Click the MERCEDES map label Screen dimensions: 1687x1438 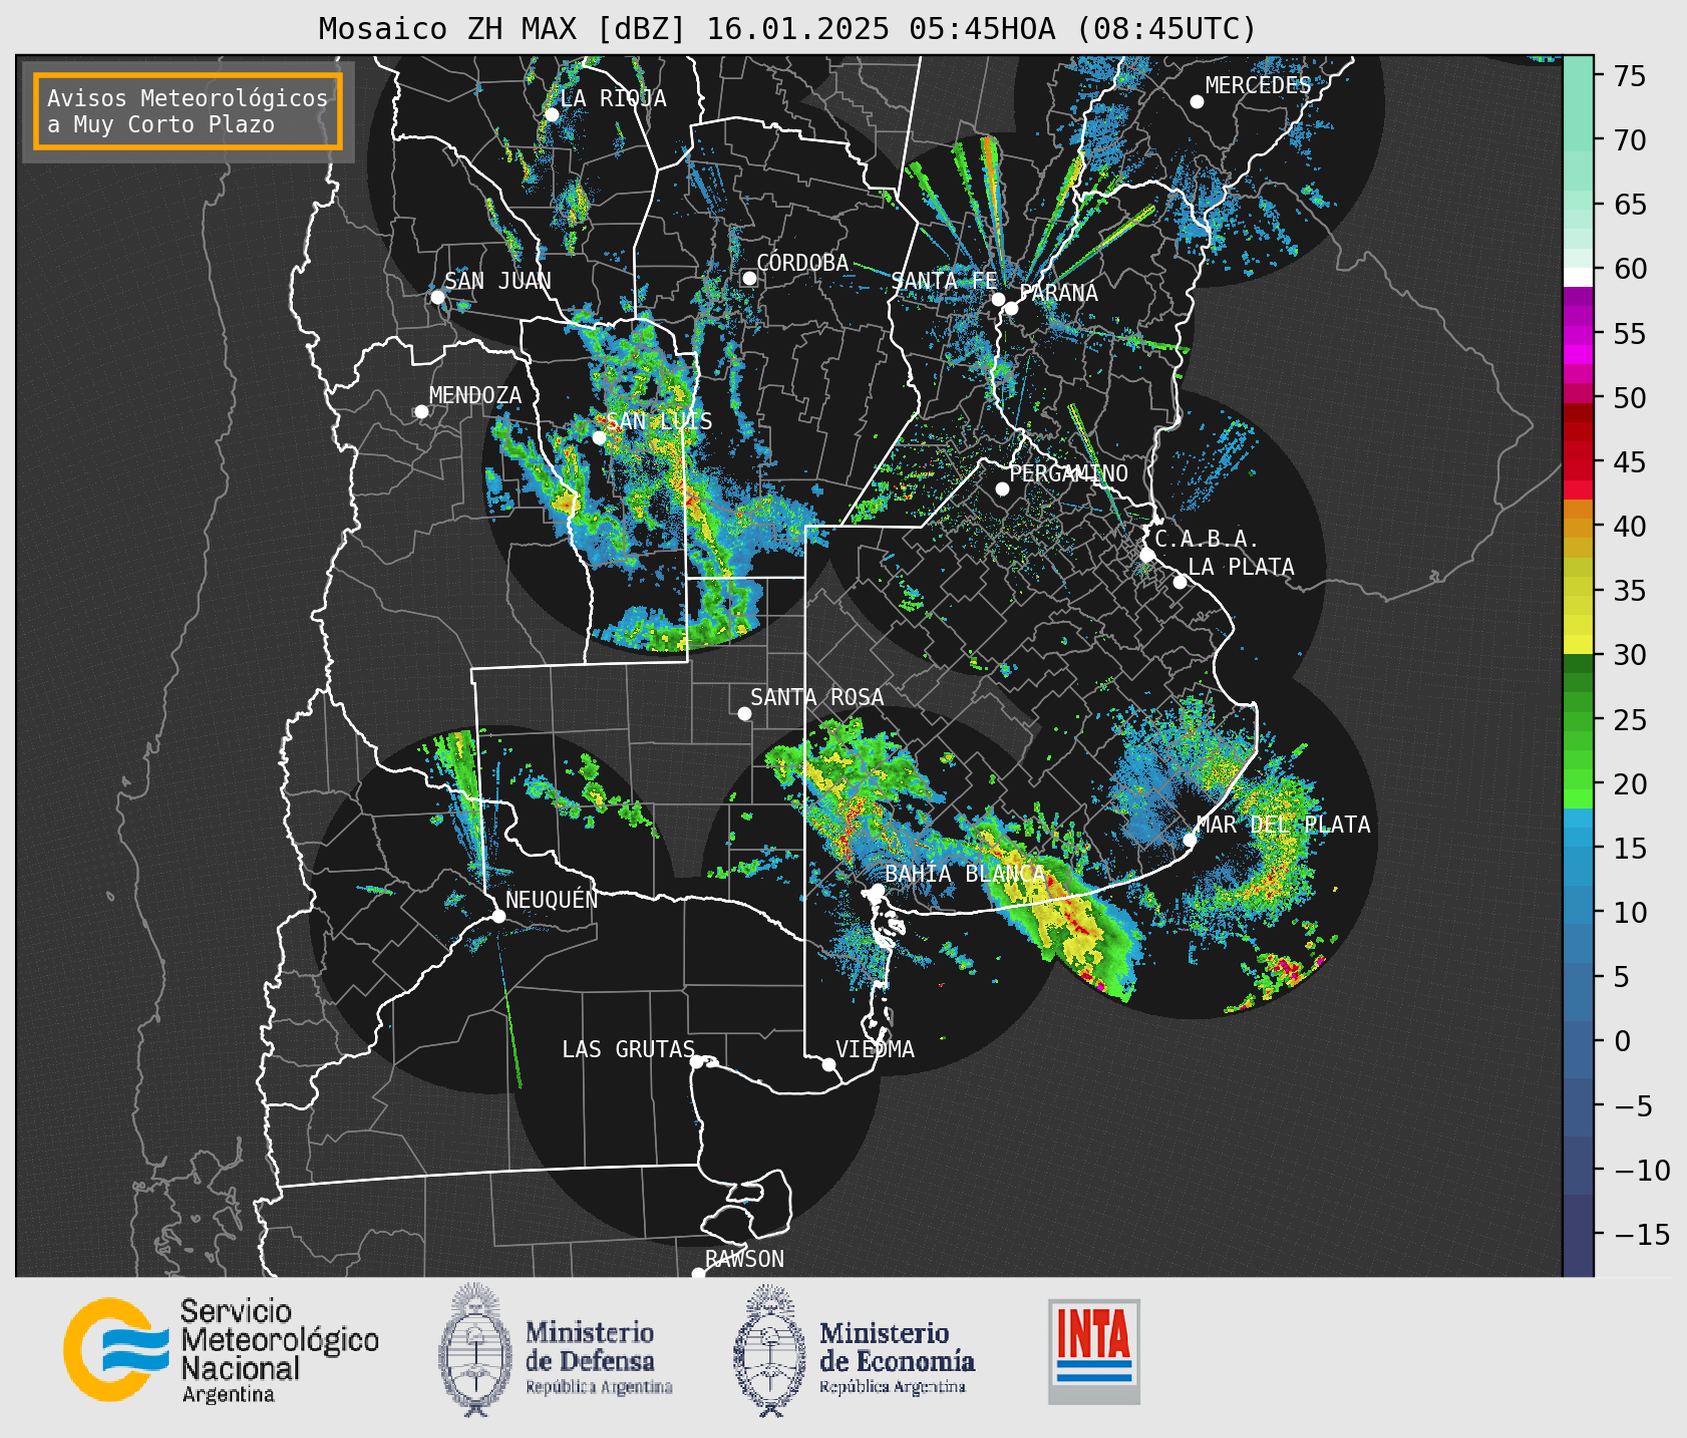click(1258, 86)
